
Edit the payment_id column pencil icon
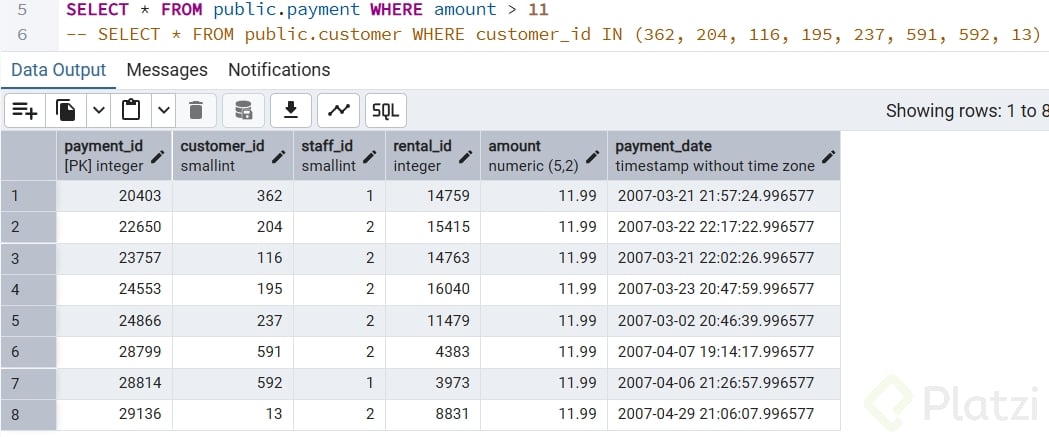coord(158,157)
